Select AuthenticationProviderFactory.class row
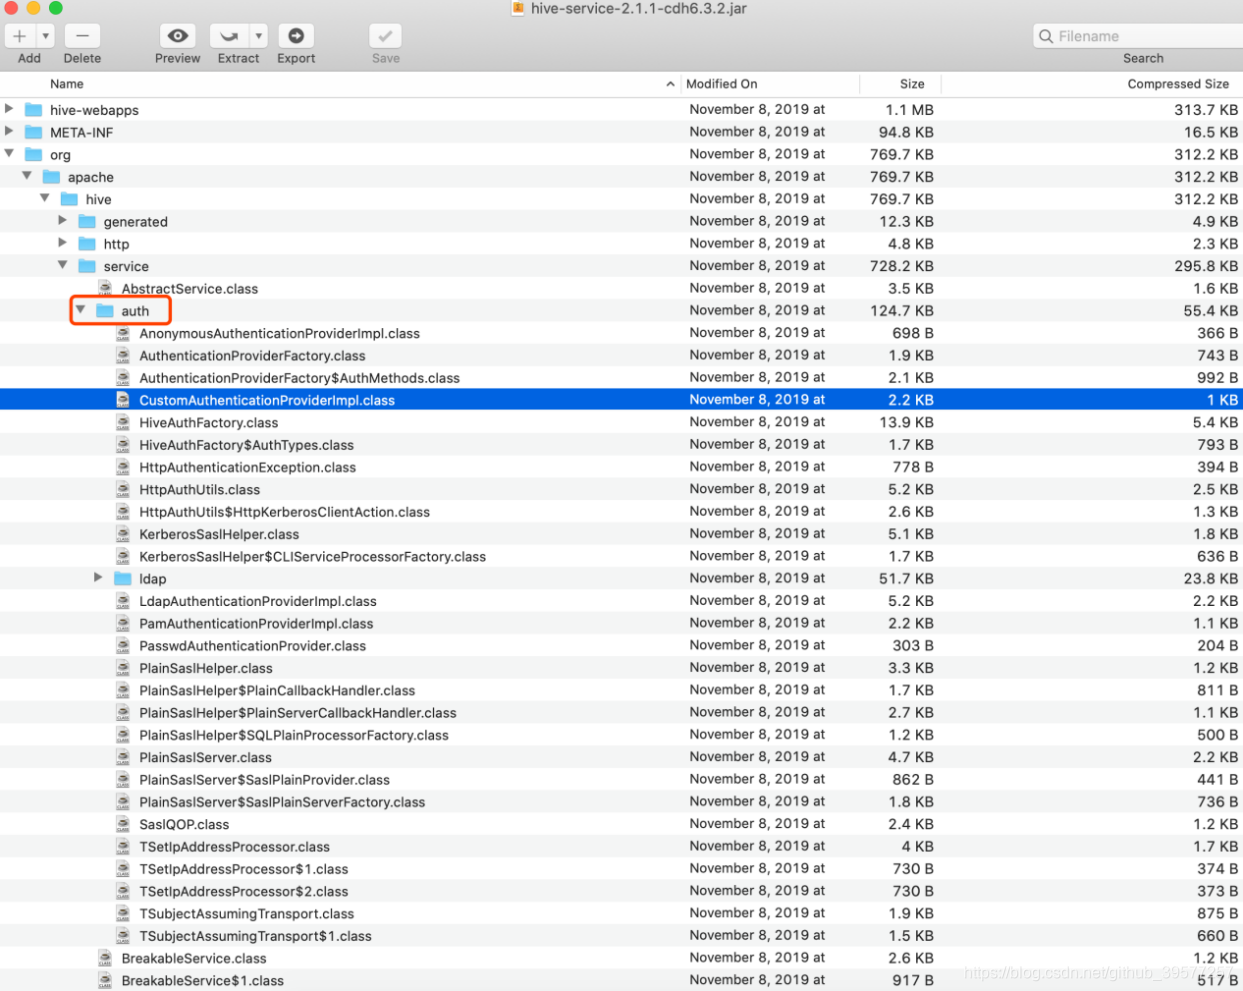 [621, 355]
